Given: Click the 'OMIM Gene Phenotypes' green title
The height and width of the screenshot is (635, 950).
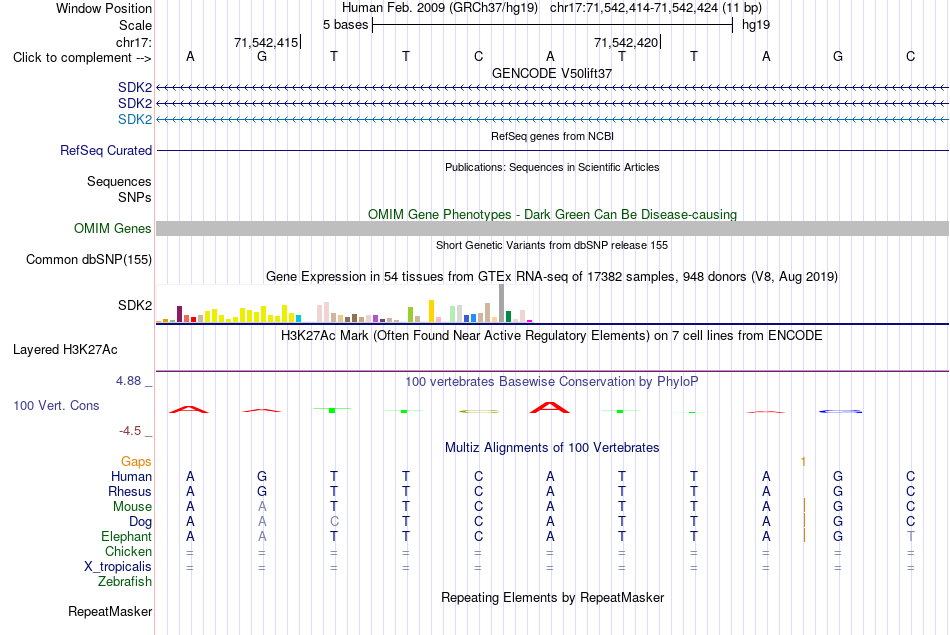Looking at the screenshot, I should [x=553, y=214].
